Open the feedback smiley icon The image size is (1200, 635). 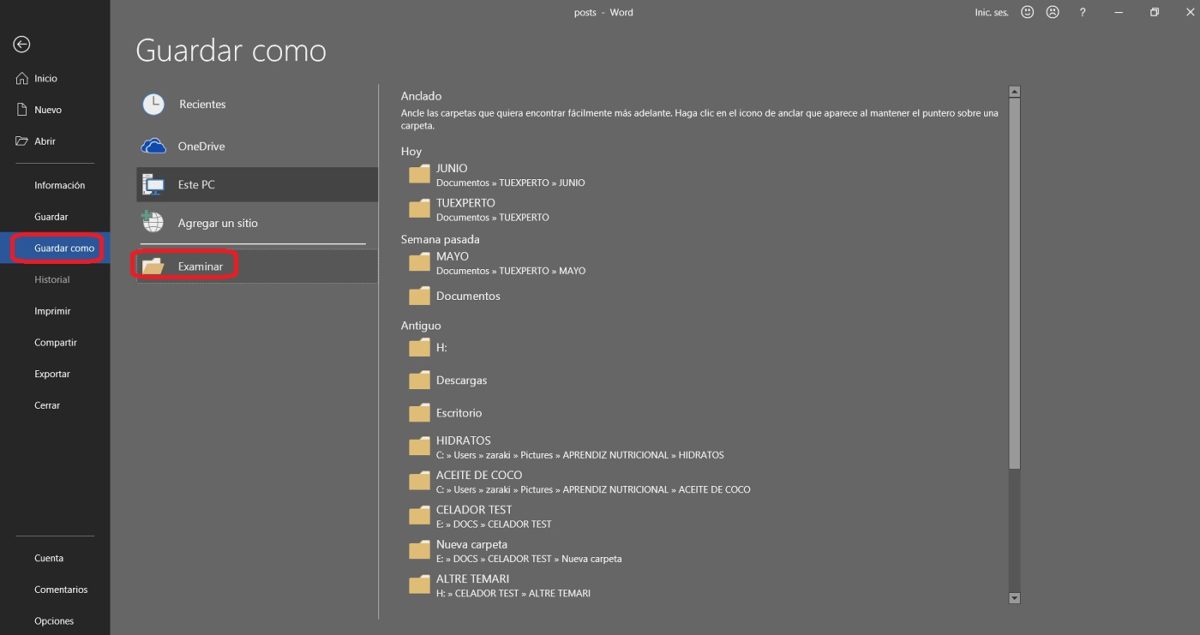point(1027,12)
